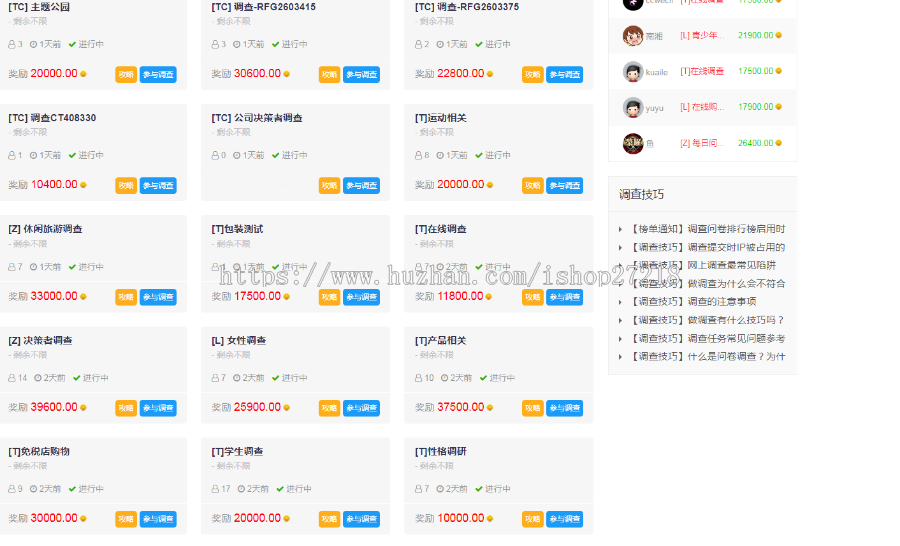Open 攻略 for 休闲旅游调查
The height and width of the screenshot is (546, 900).
126,297
